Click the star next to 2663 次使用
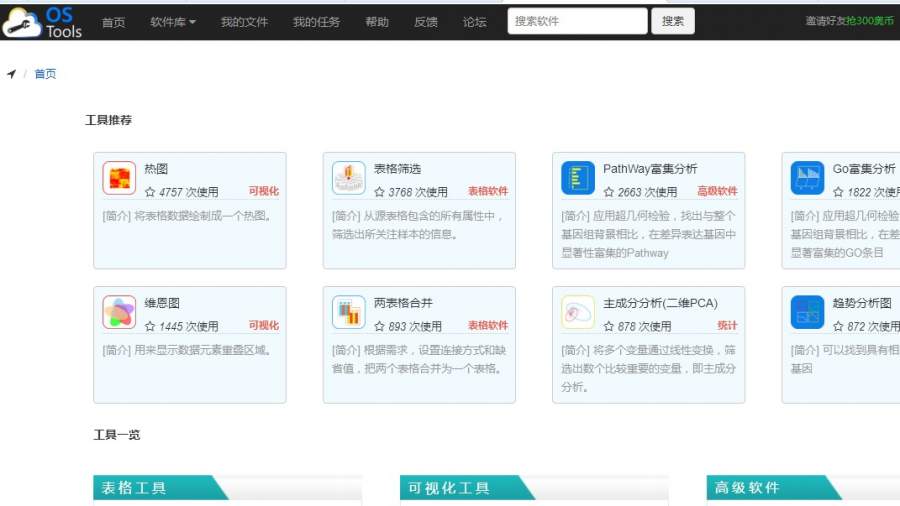This screenshot has height=506, width=900. [x=609, y=192]
